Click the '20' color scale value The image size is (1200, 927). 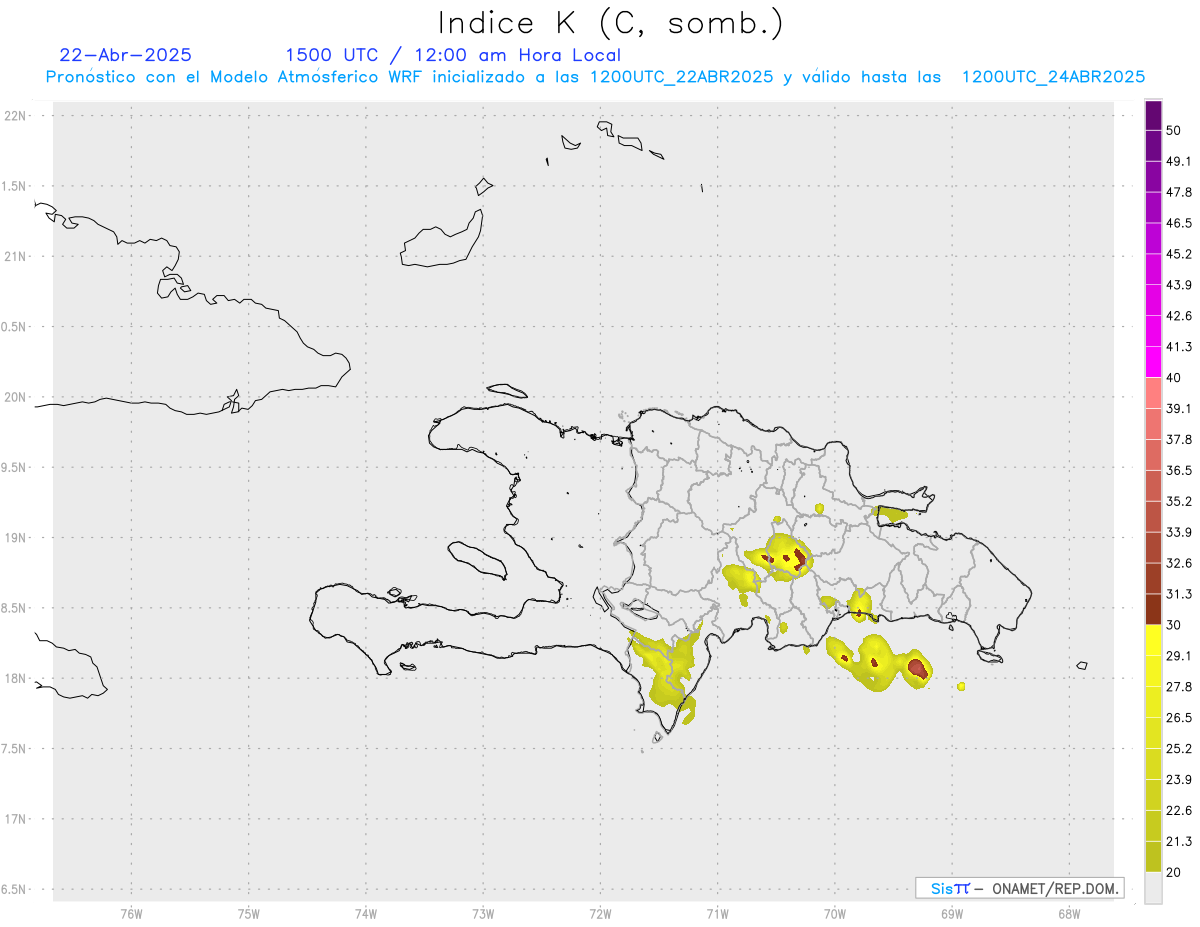point(1174,872)
